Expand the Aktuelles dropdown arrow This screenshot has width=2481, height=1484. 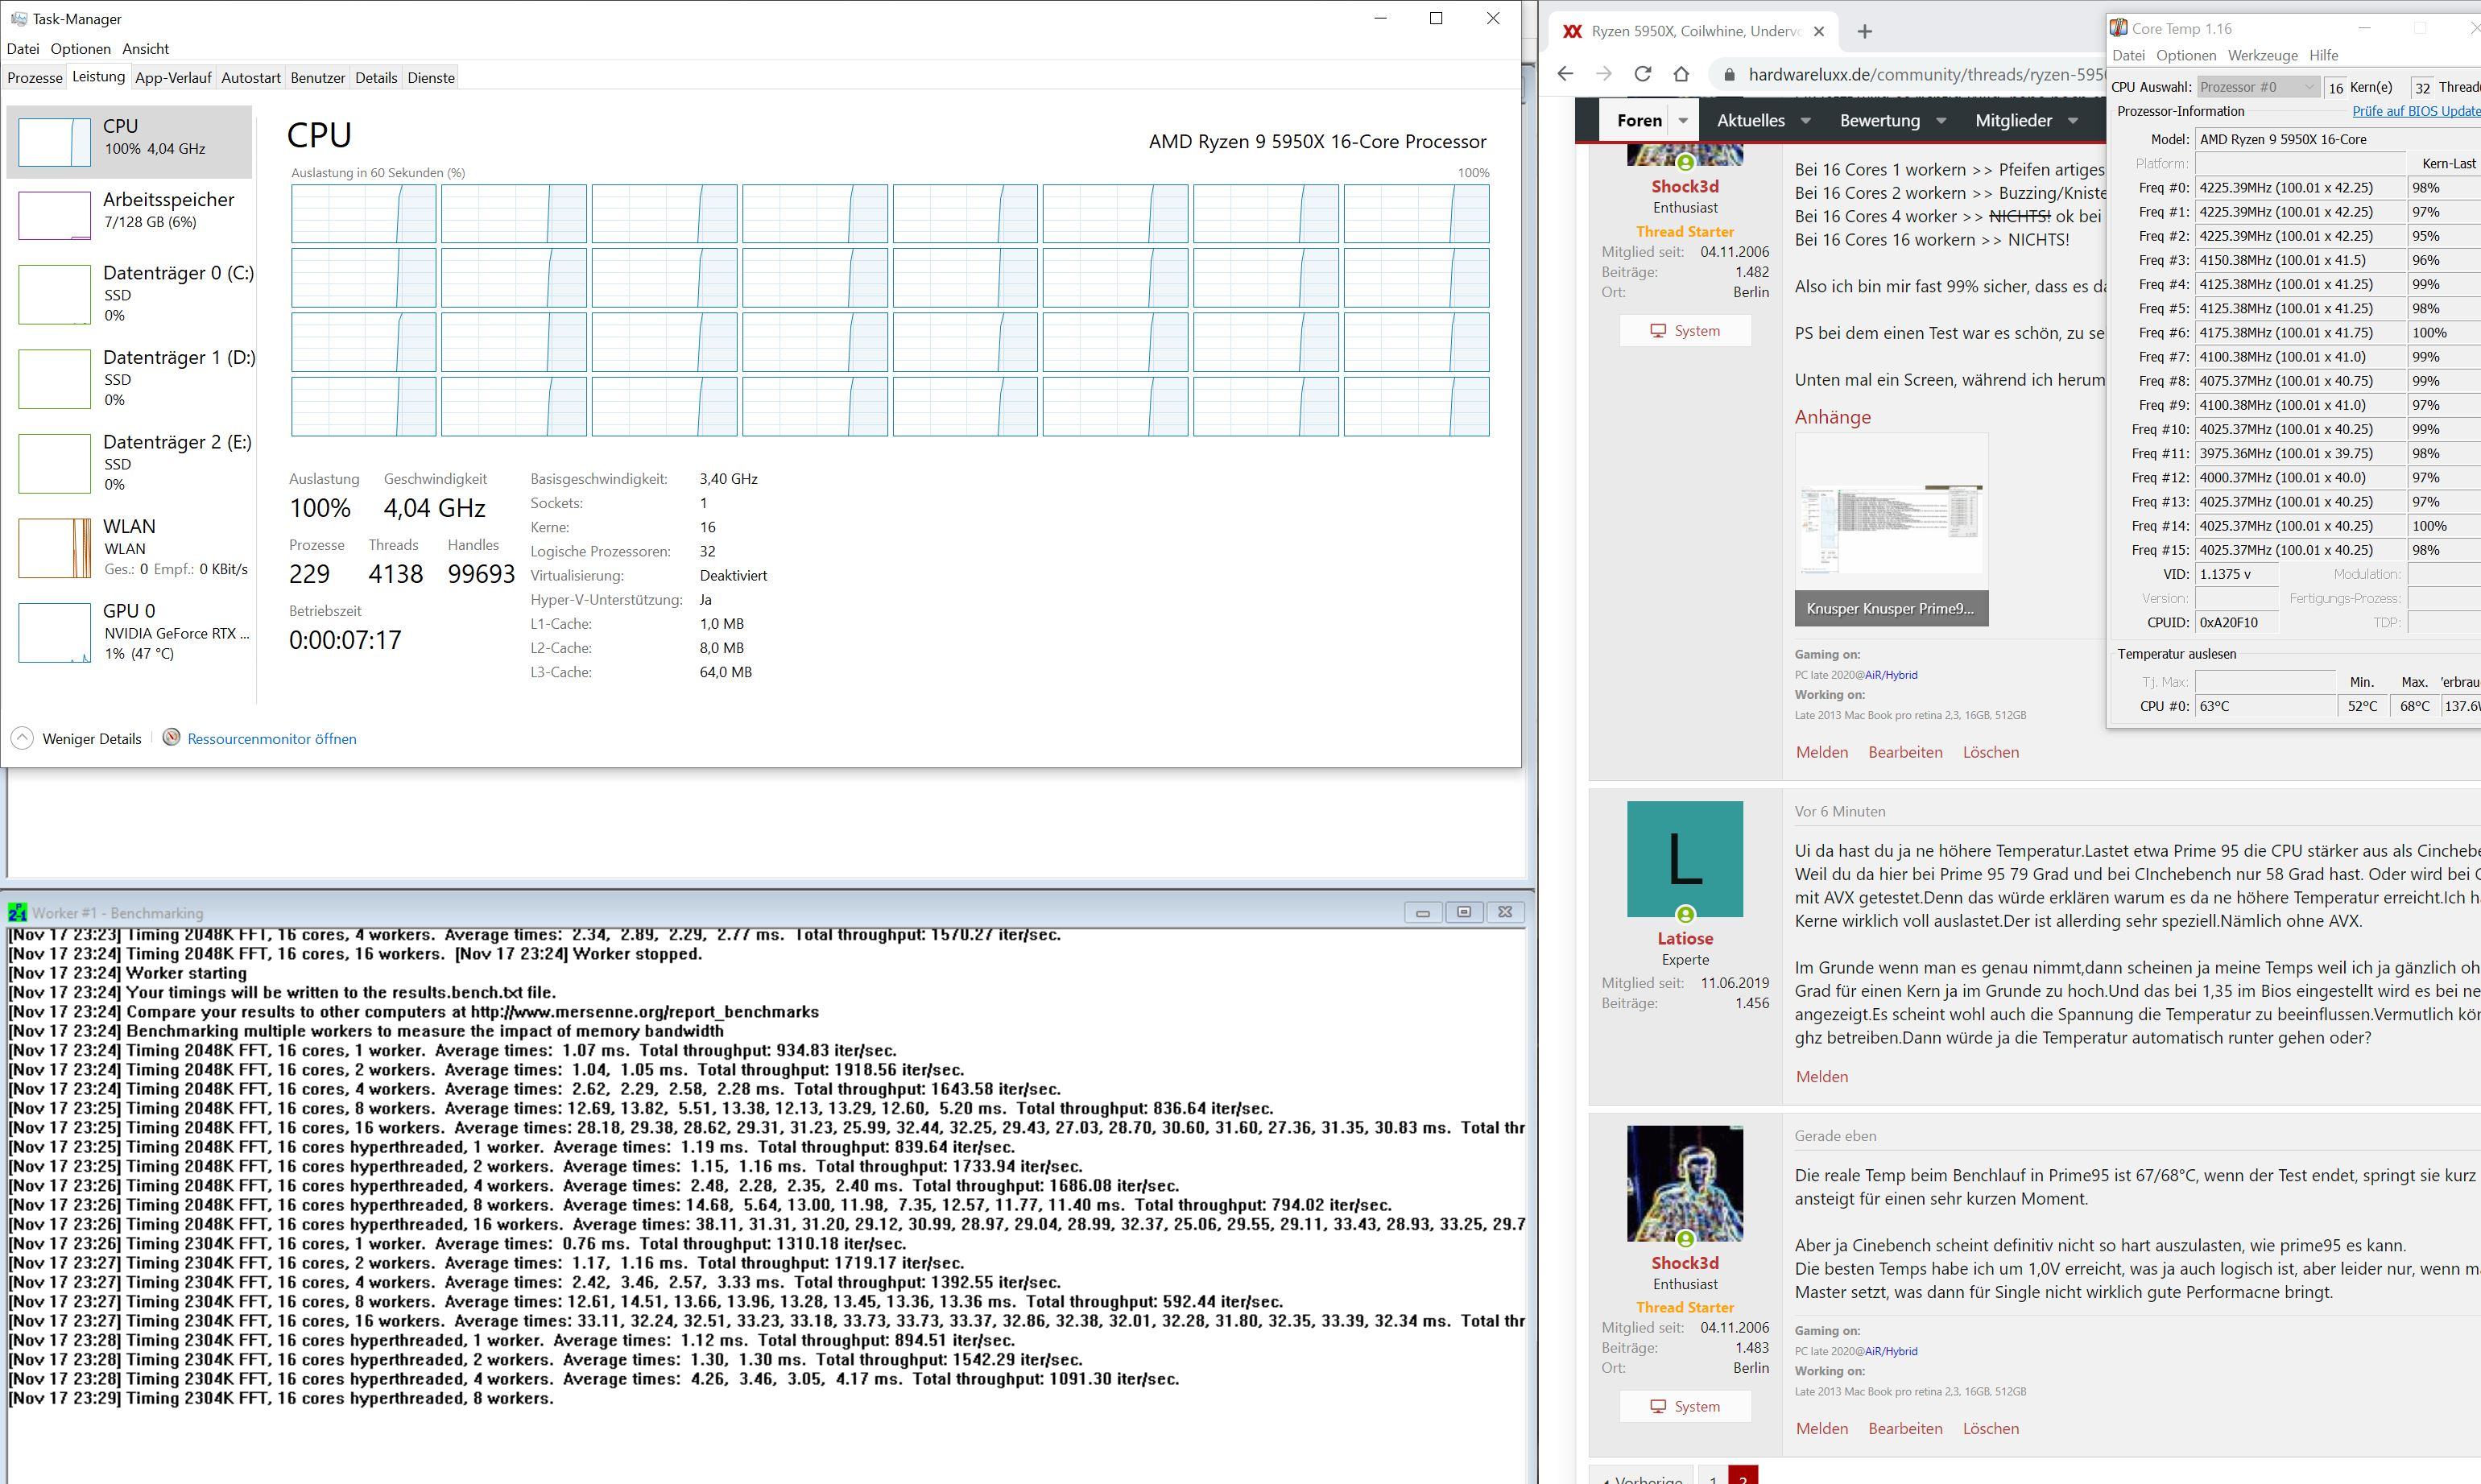(x=1806, y=121)
